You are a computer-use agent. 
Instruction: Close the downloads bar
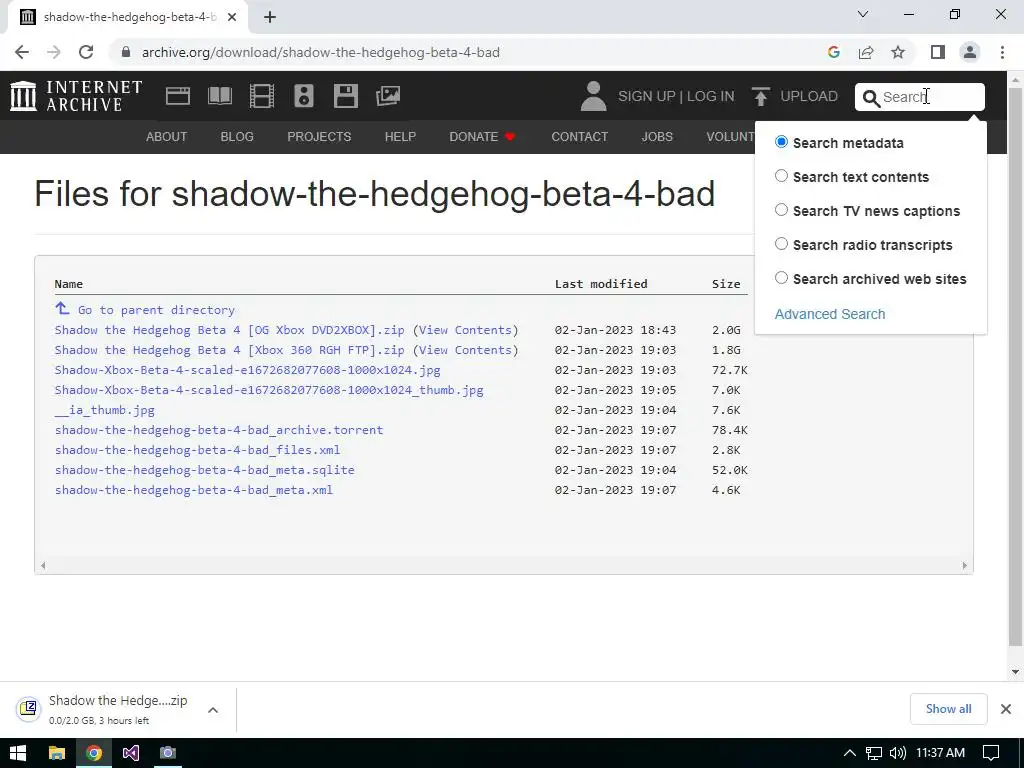1006,709
